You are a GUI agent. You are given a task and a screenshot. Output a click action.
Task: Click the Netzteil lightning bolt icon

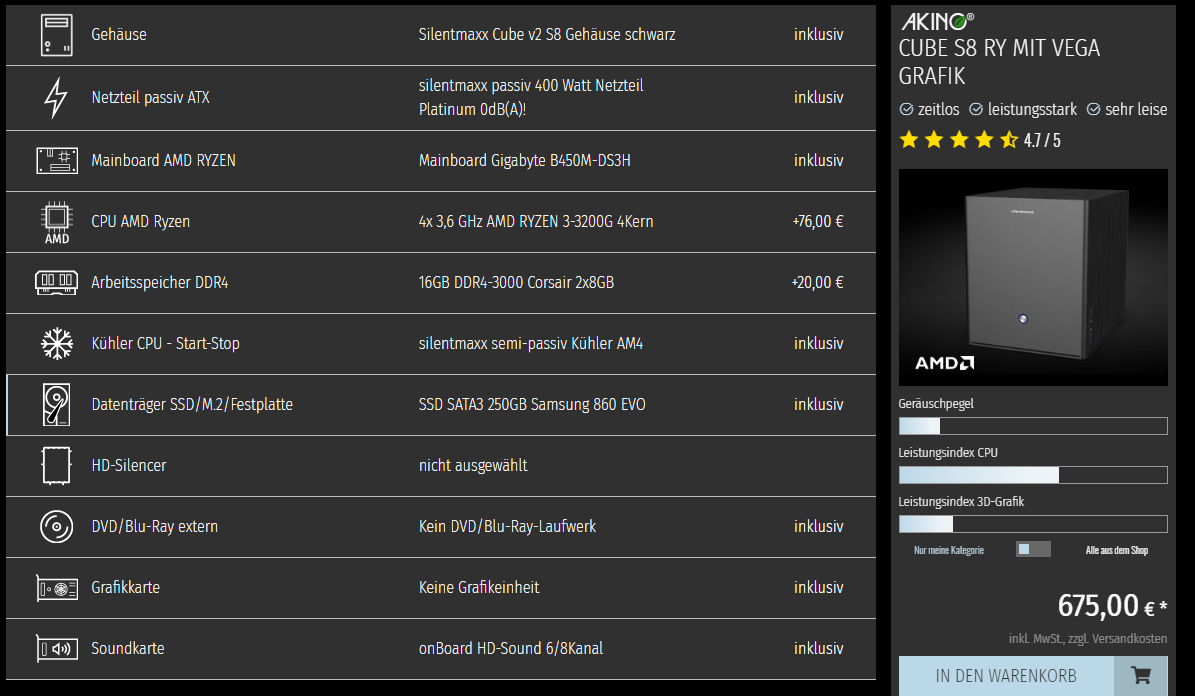pyautogui.click(x=56, y=98)
